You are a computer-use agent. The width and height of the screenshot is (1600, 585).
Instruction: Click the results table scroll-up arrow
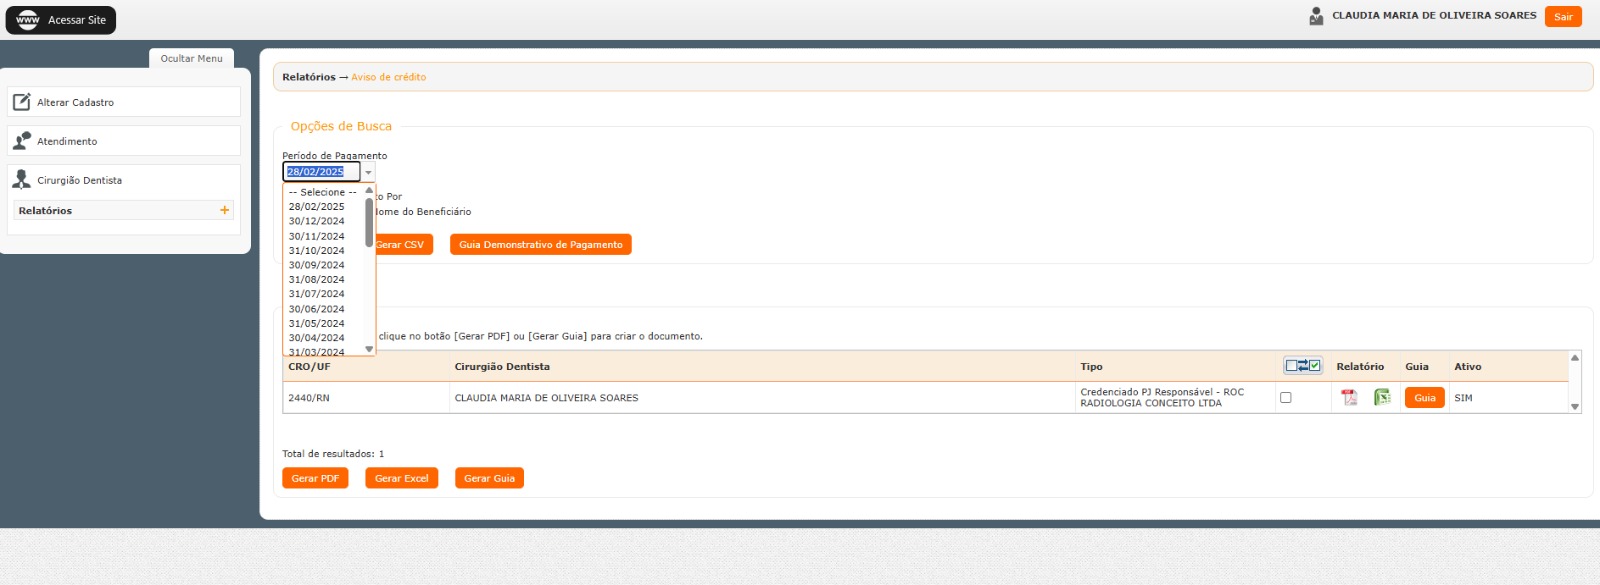(x=1575, y=357)
